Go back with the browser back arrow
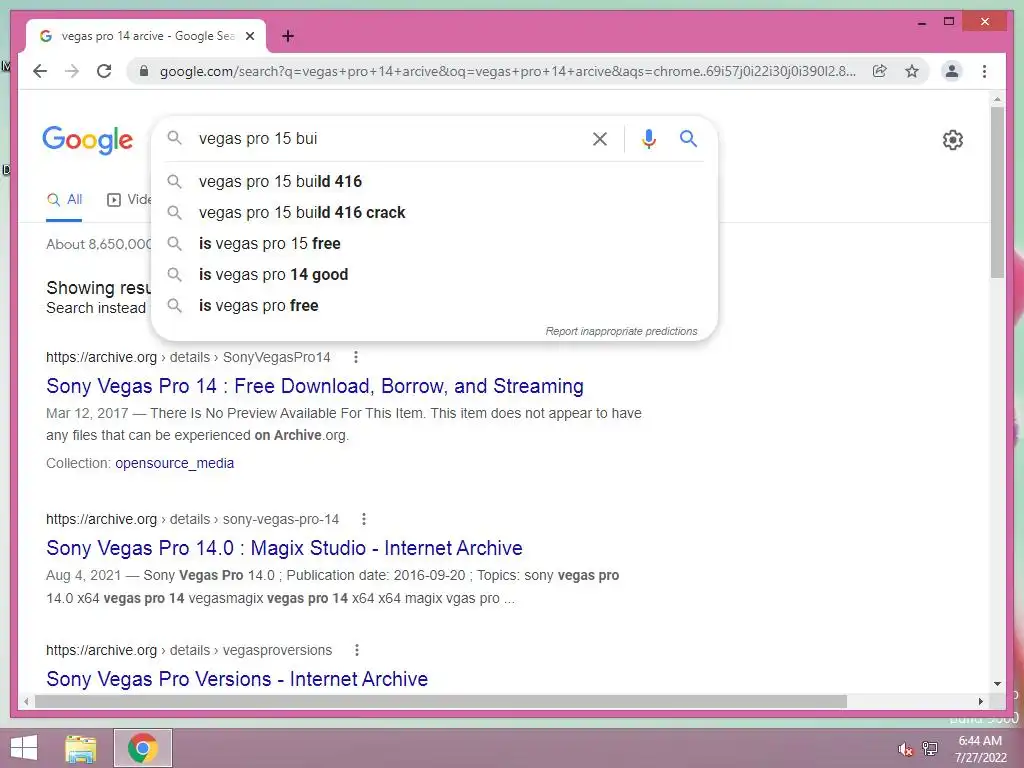Viewport: 1024px width, 768px height. [40, 71]
